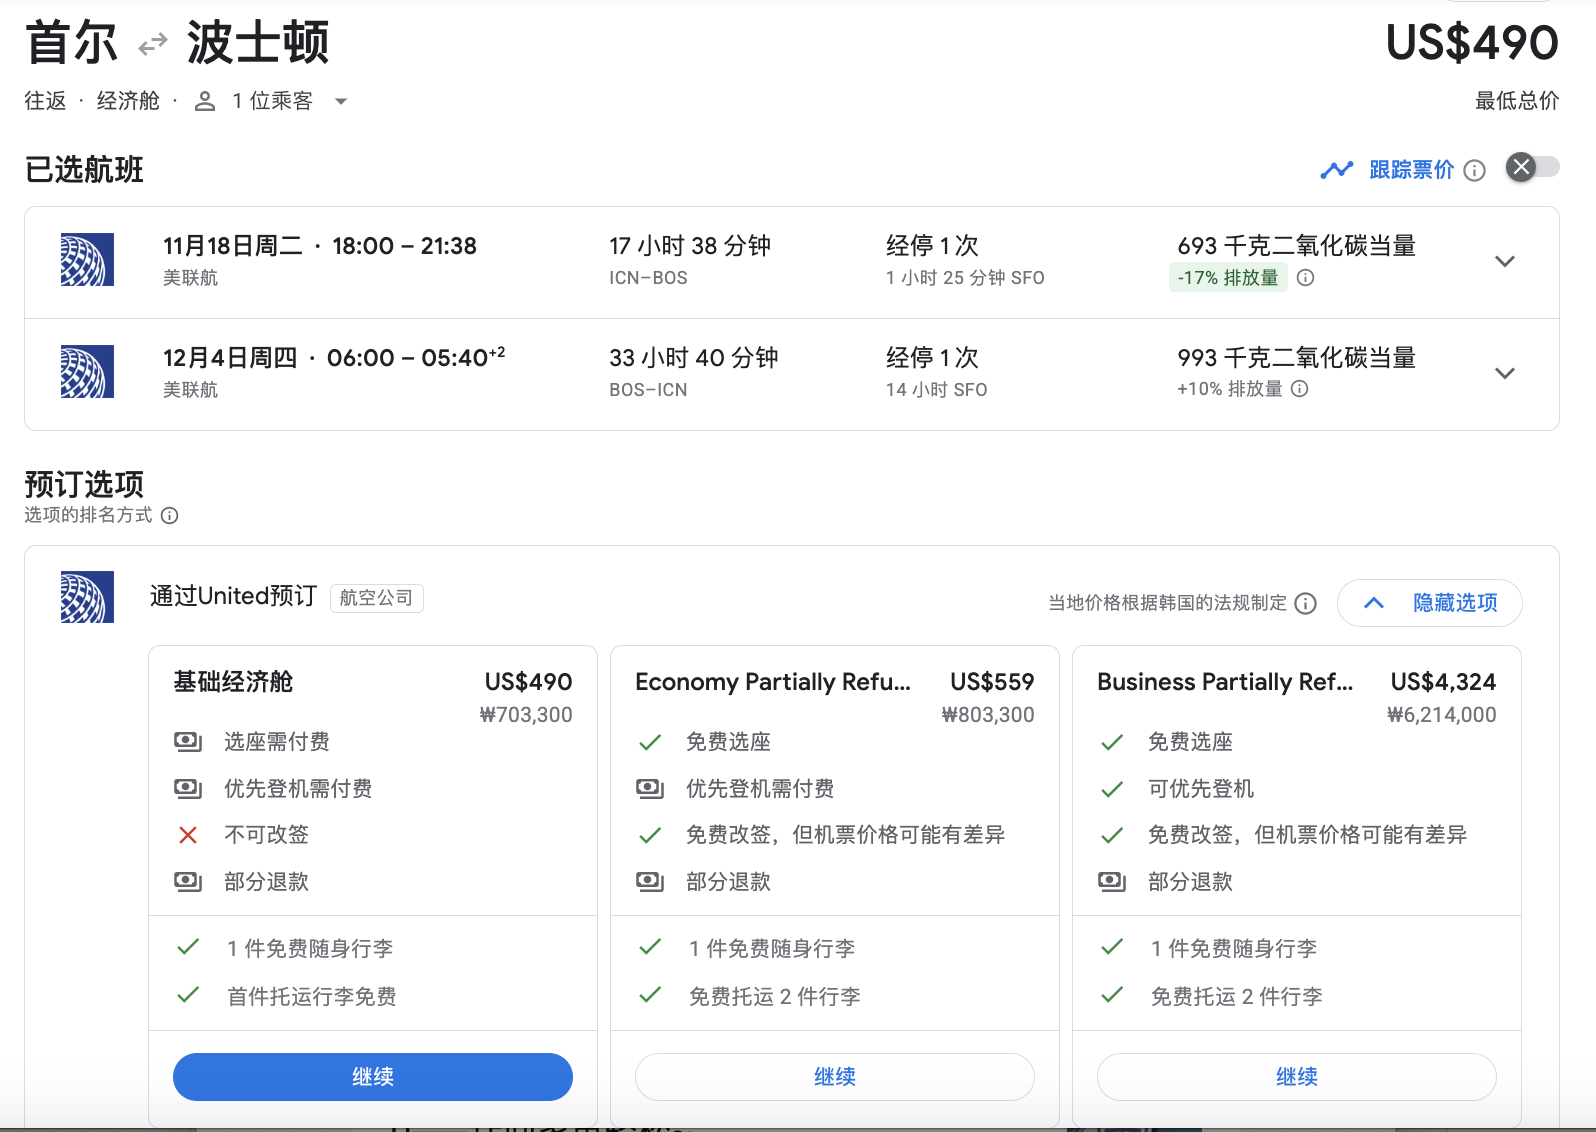The height and width of the screenshot is (1132, 1596).
Task: Click info icon next to 跟踪票价
Action: (1474, 171)
